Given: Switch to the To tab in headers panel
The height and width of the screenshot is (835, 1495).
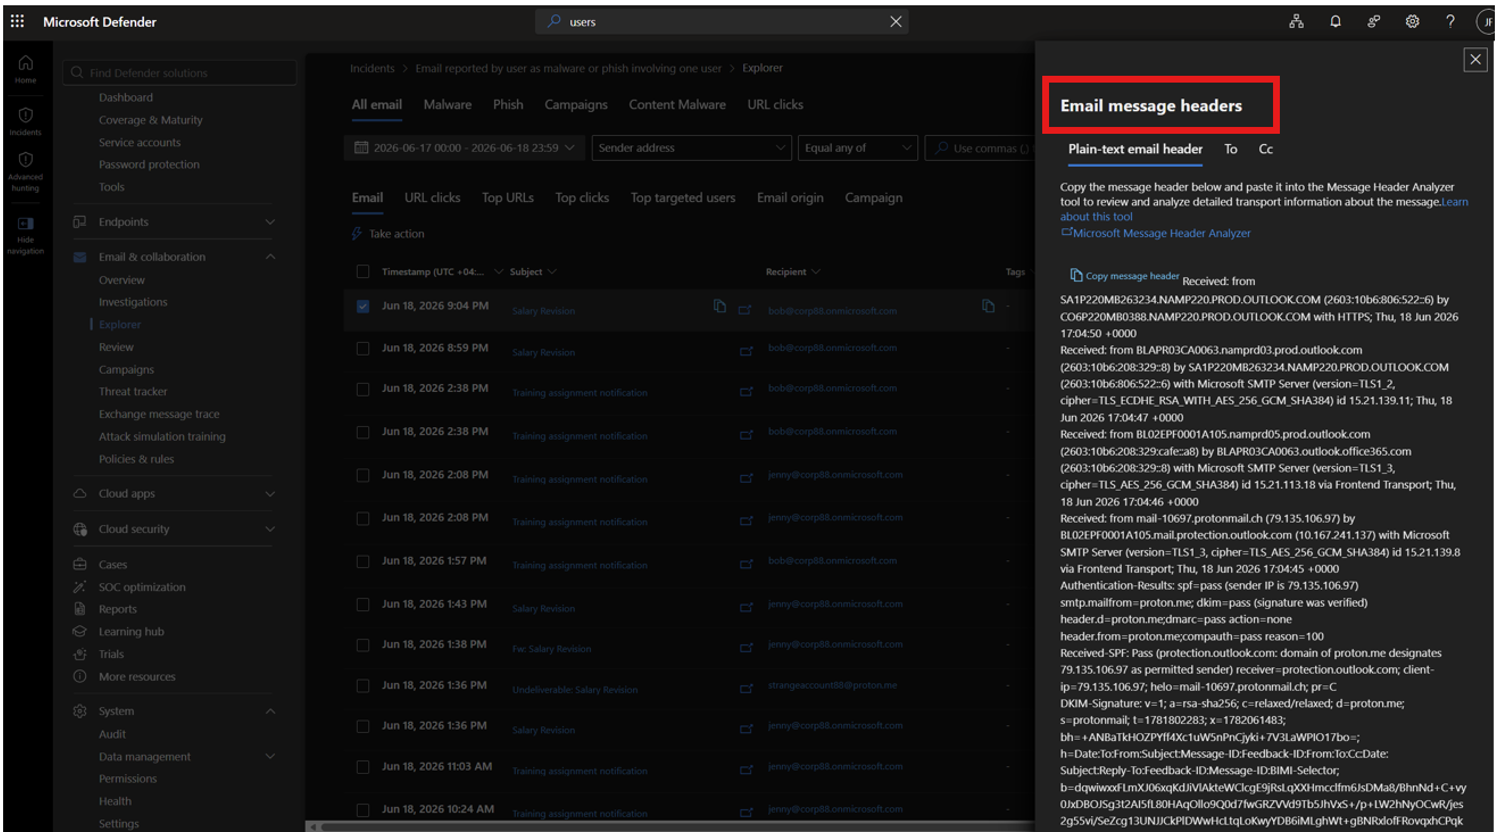Looking at the screenshot, I should pos(1231,149).
